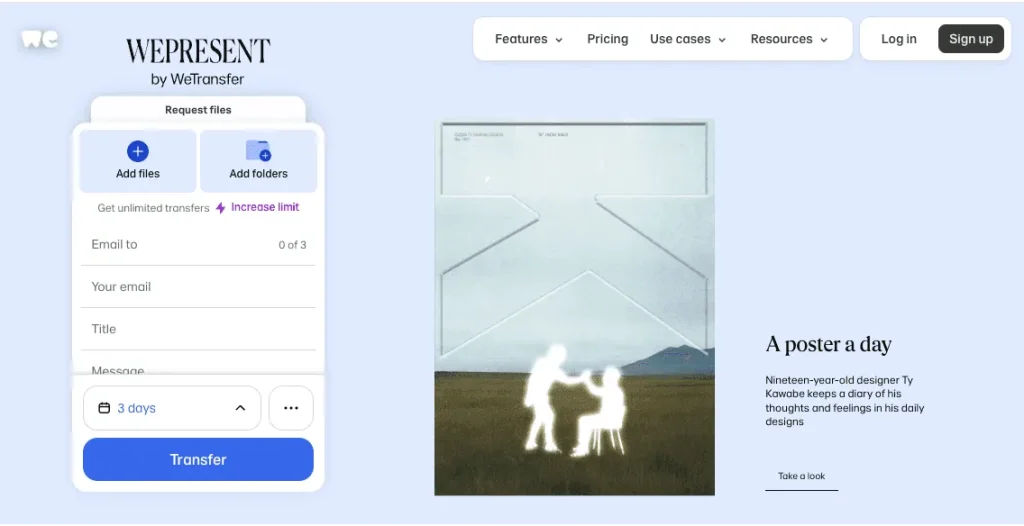The image size is (1024, 526).
Task: Click the Sign up button
Action: click(x=970, y=39)
